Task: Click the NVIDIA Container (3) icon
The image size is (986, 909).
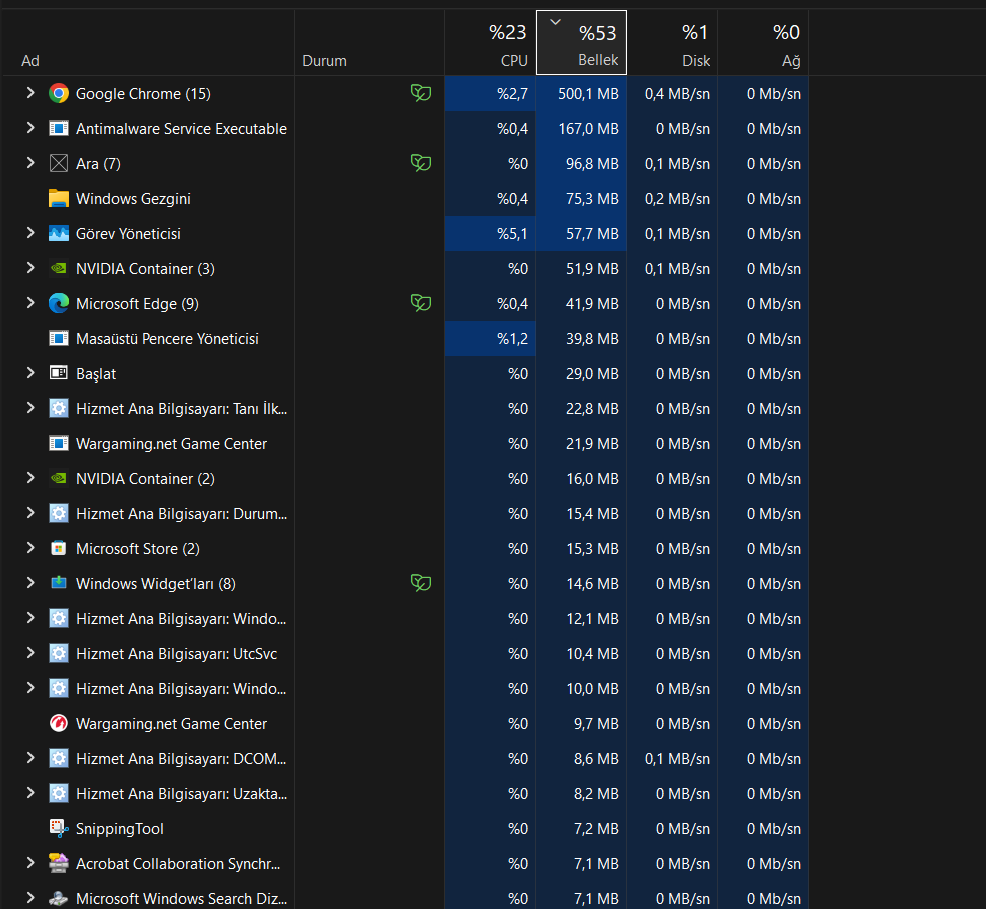Action: point(58,268)
